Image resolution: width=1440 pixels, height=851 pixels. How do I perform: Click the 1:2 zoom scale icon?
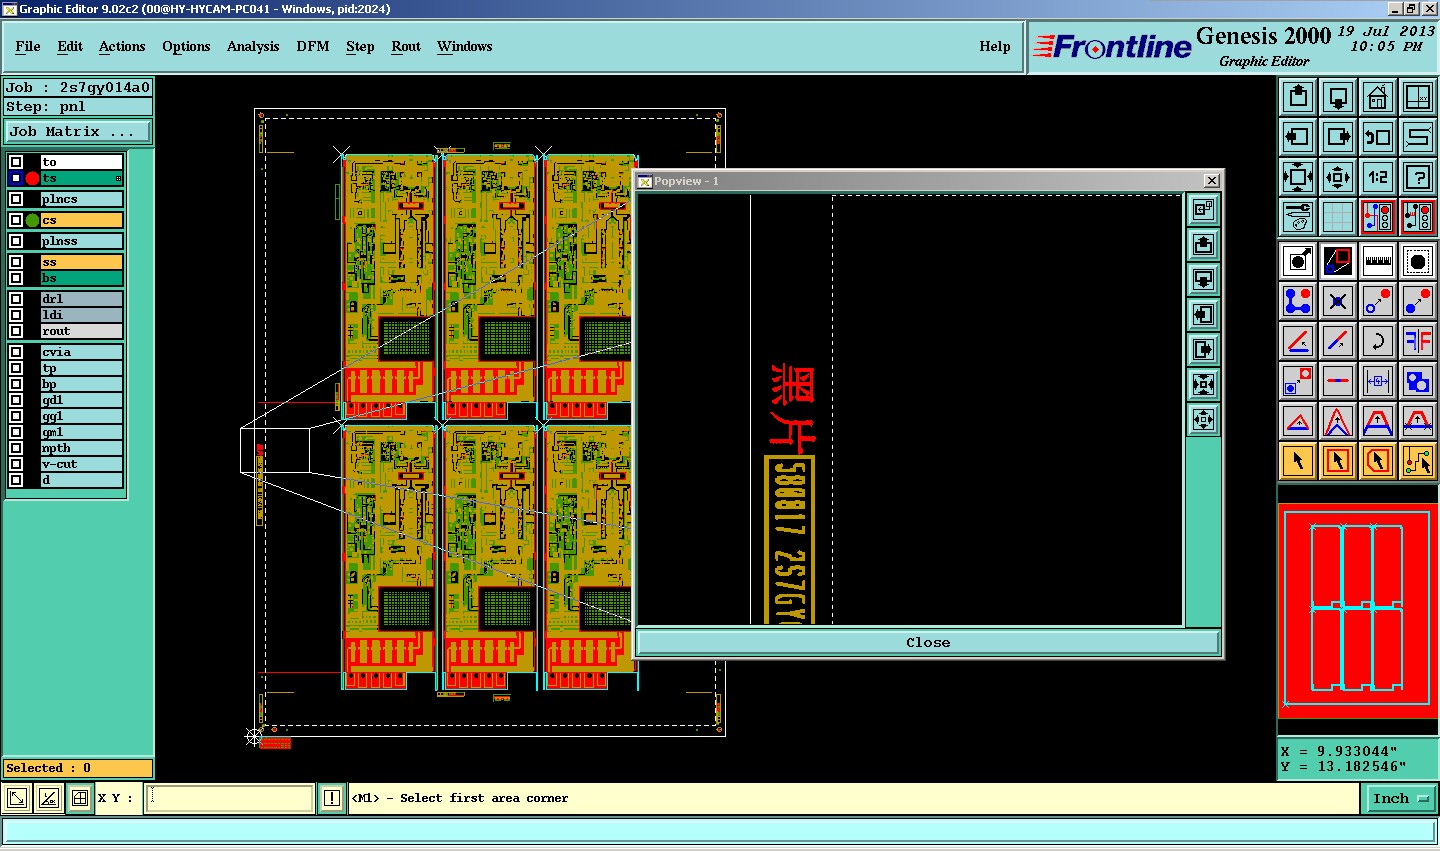pyautogui.click(x=1378, y=177)
